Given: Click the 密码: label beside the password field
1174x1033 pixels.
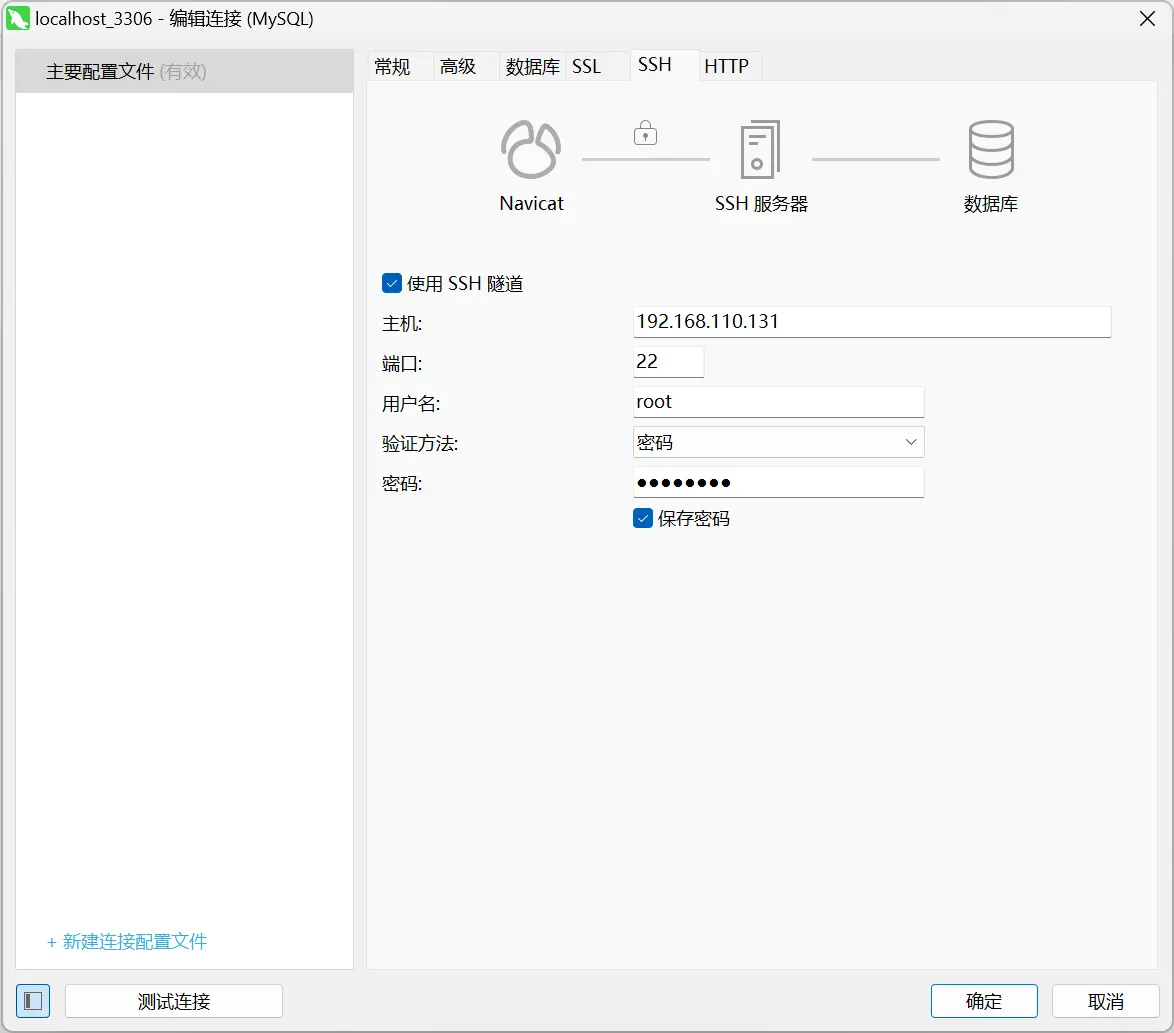Looking at the screenshot, I should 402,484.
